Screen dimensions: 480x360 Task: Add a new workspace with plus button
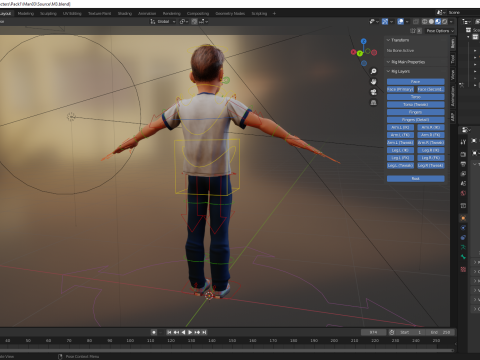point(274,14)
